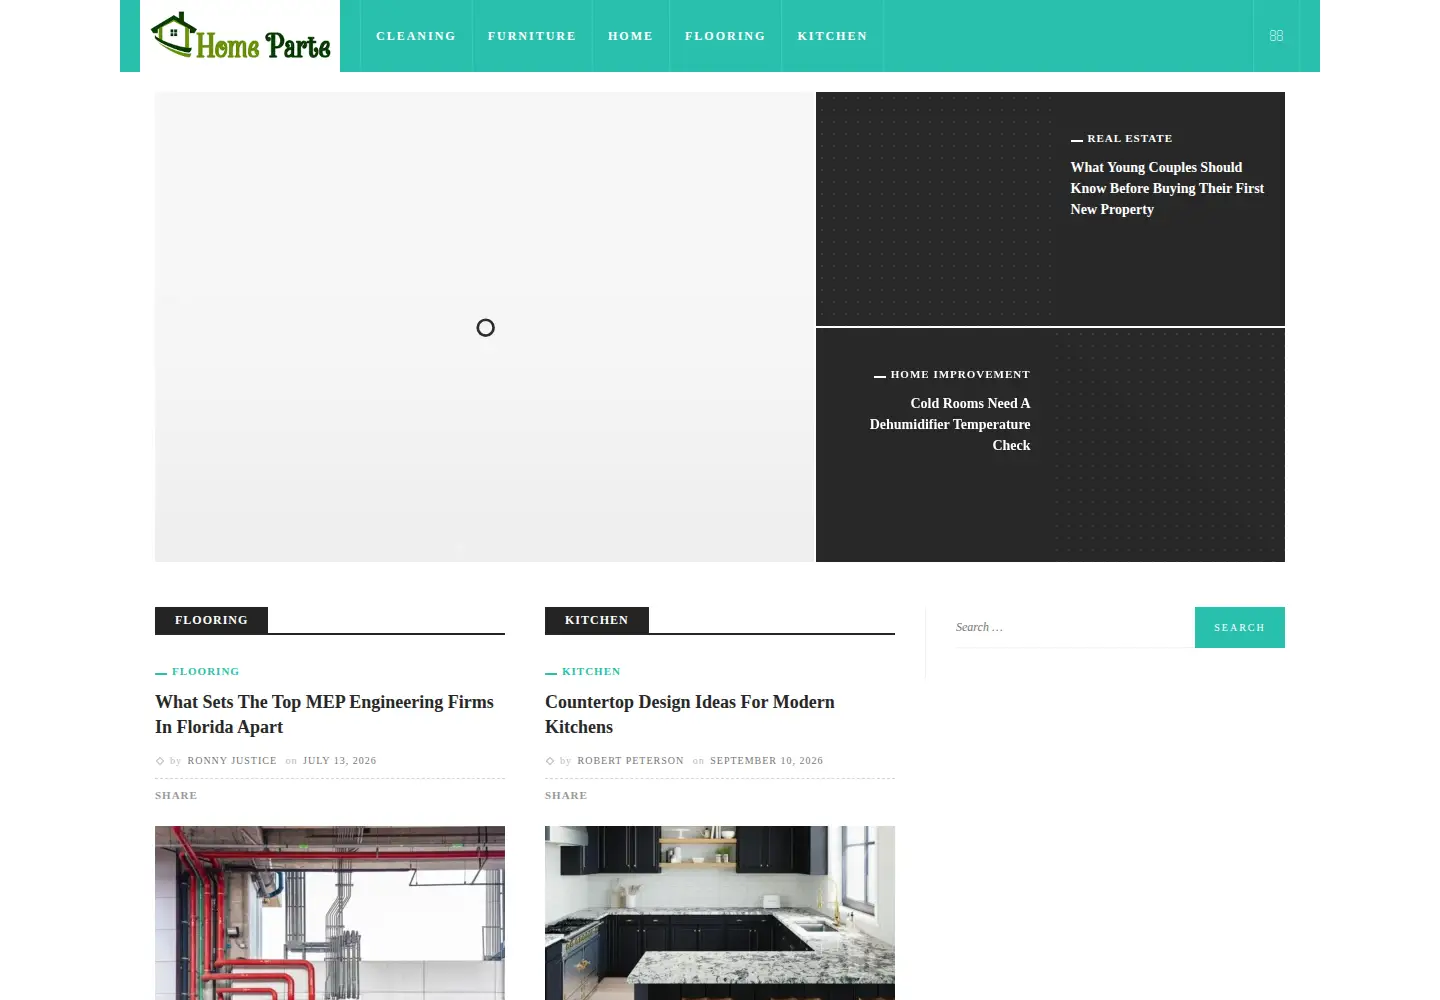This screenshot has width=1440, height=1000.
Task: Open the grid menu icon in header
Action: (x=1276, y=36)
